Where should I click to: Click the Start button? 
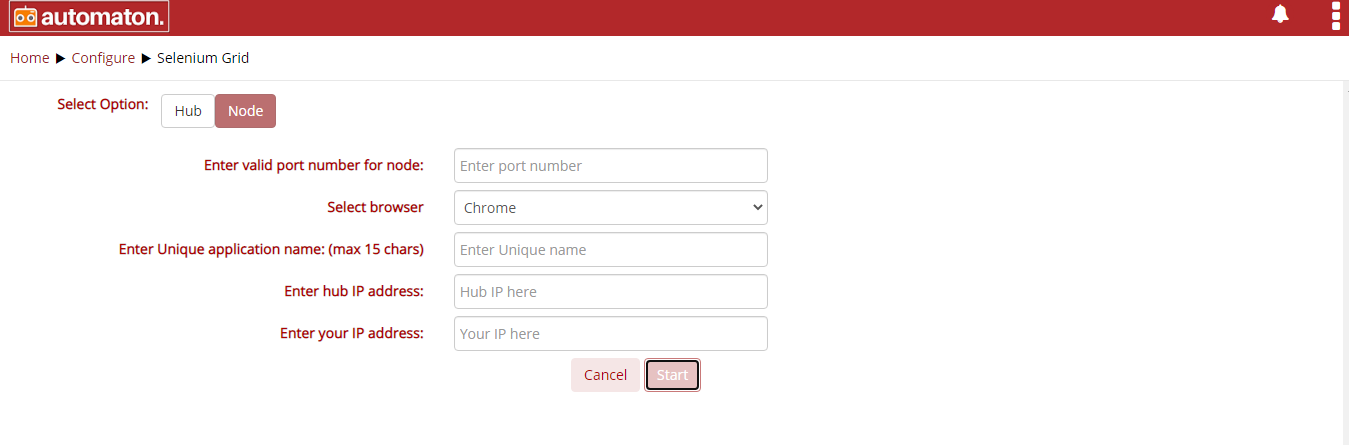[672, 375]
